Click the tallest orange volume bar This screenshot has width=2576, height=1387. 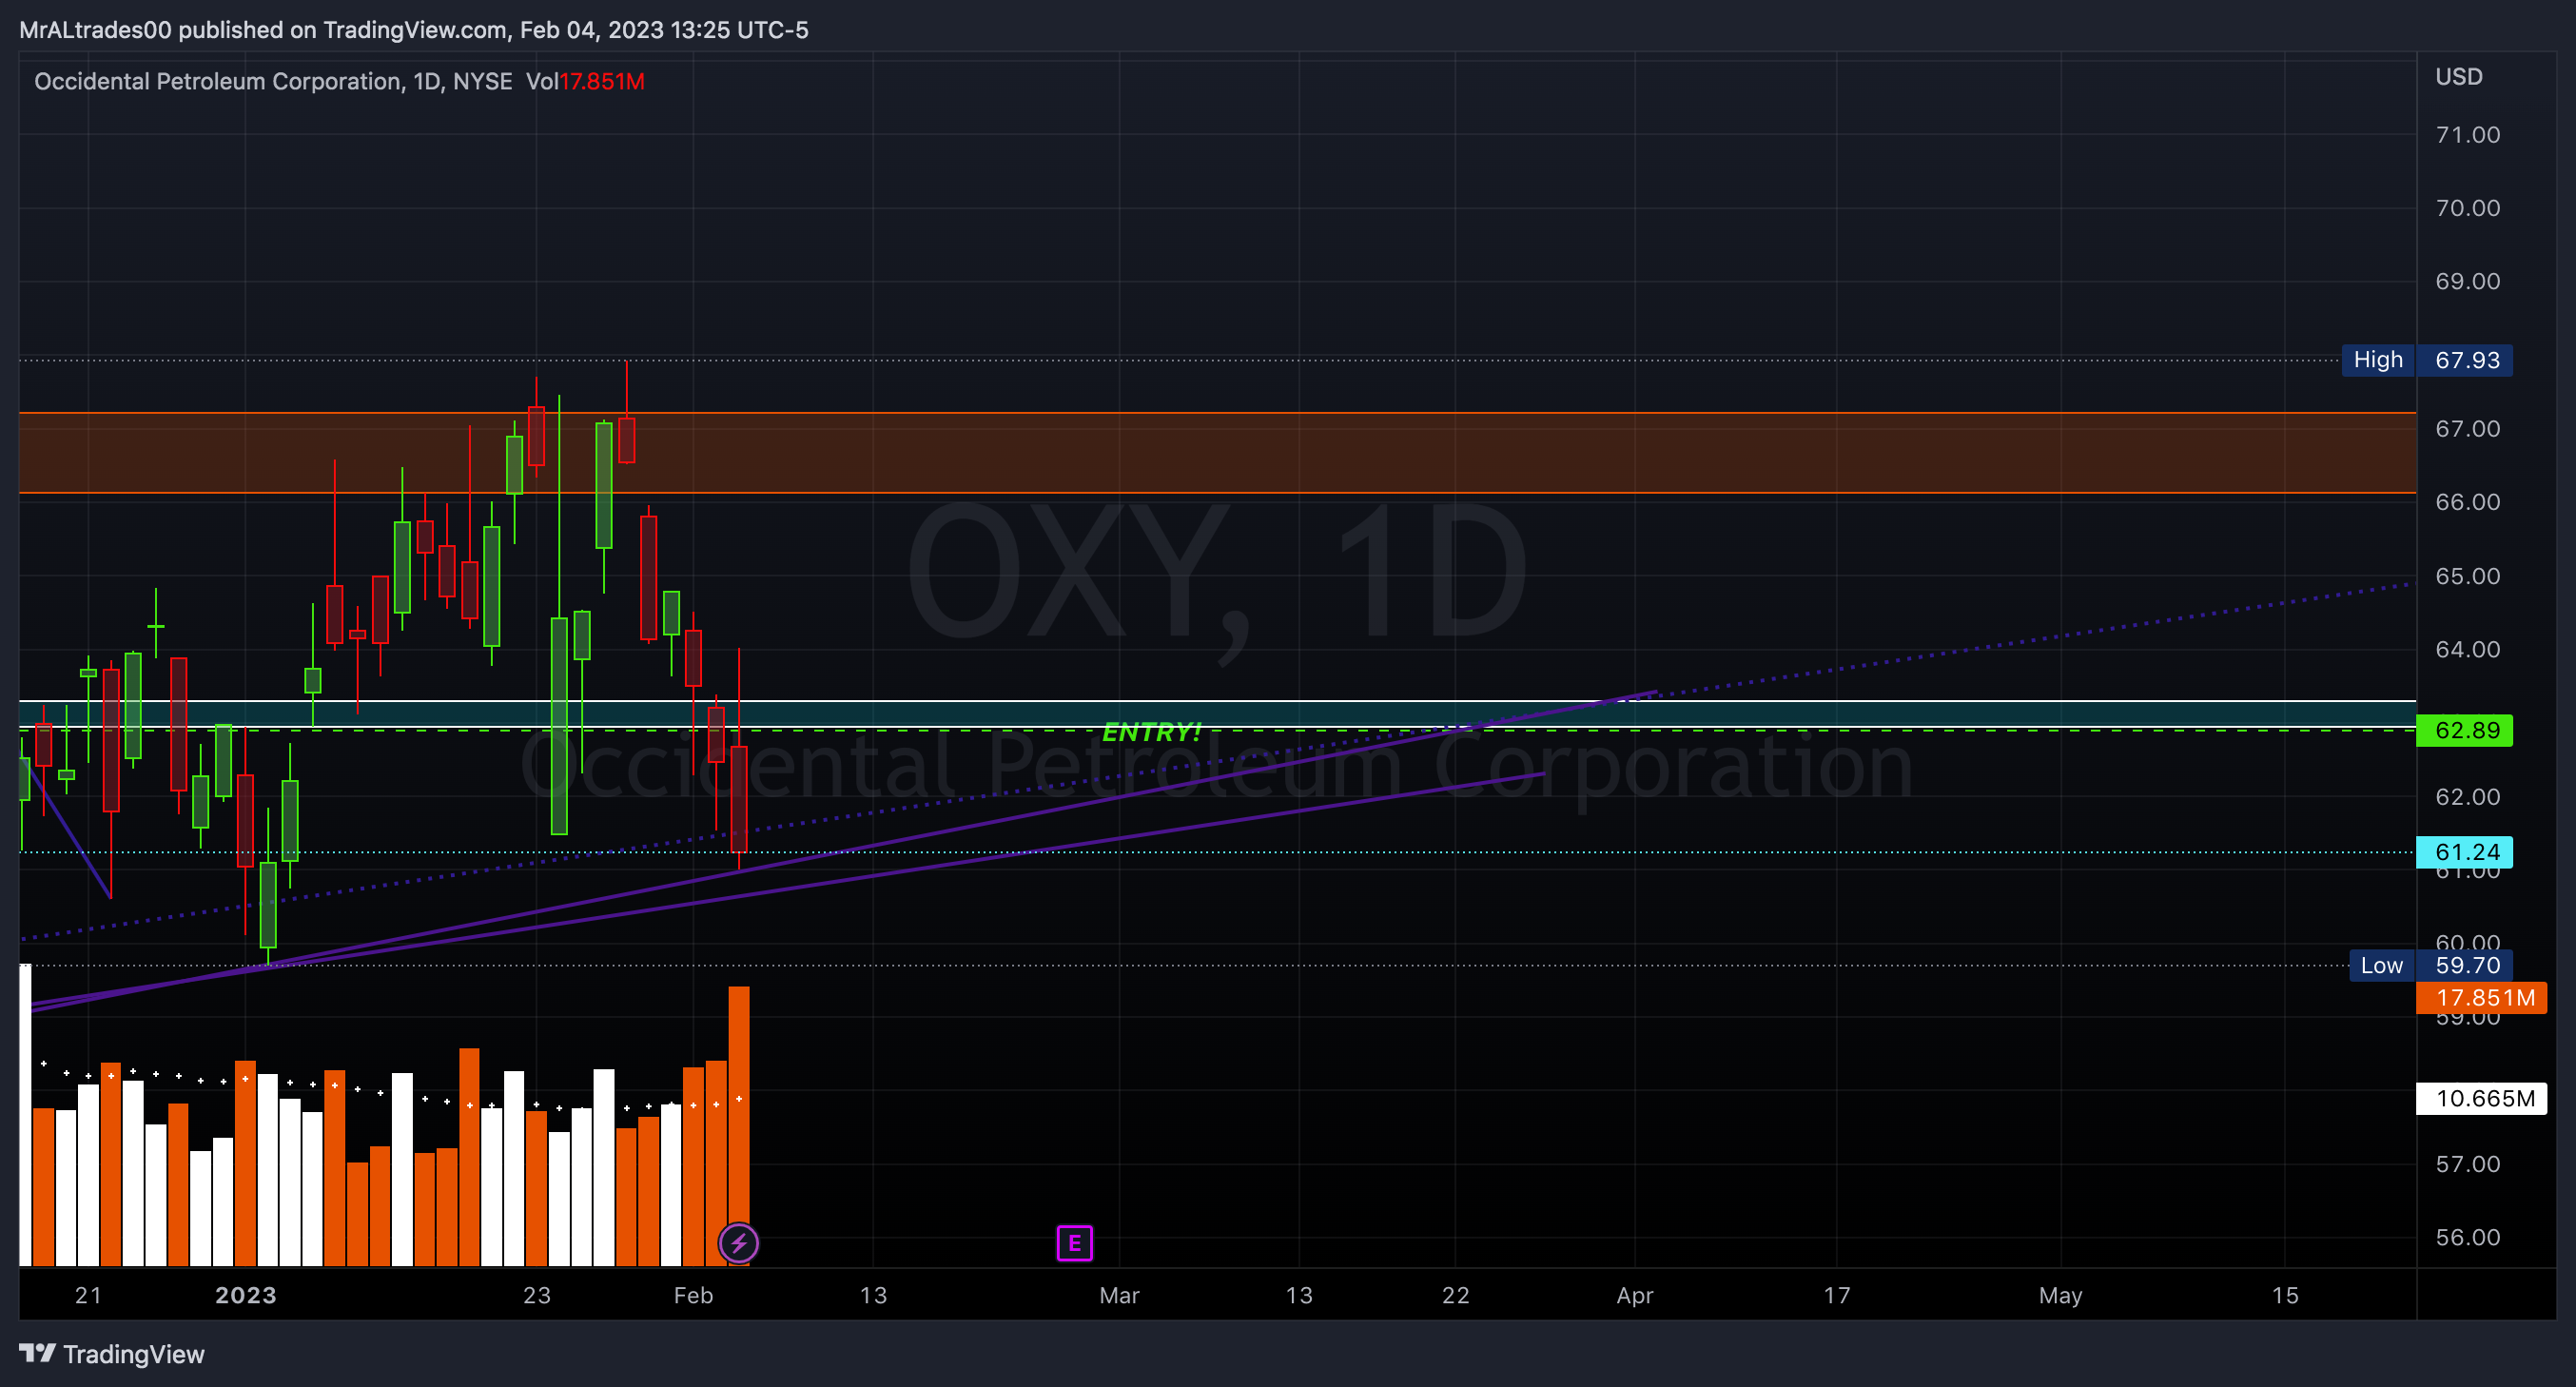click(739, 1125)
